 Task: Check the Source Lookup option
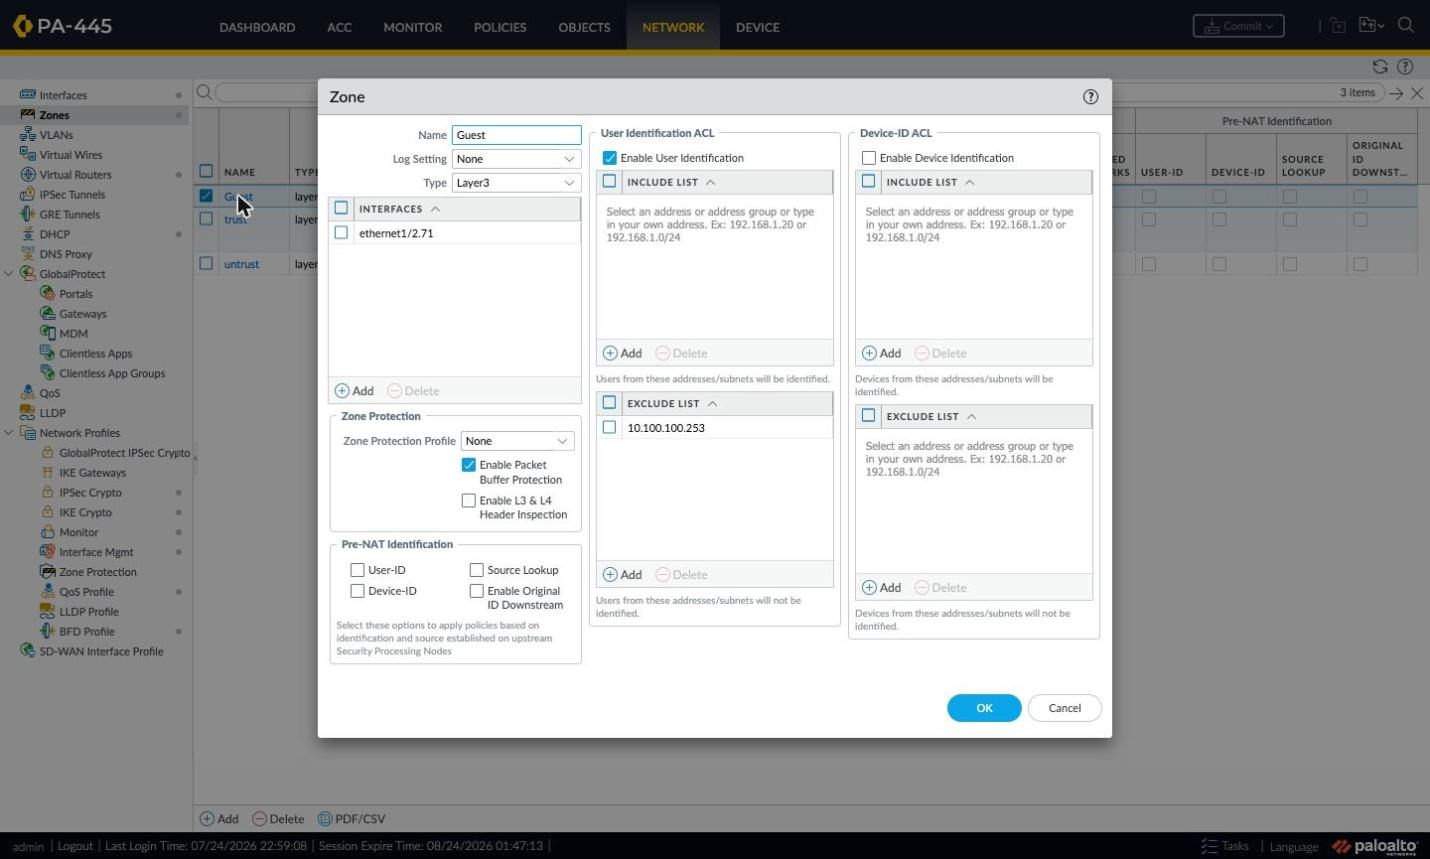point(476,570)
